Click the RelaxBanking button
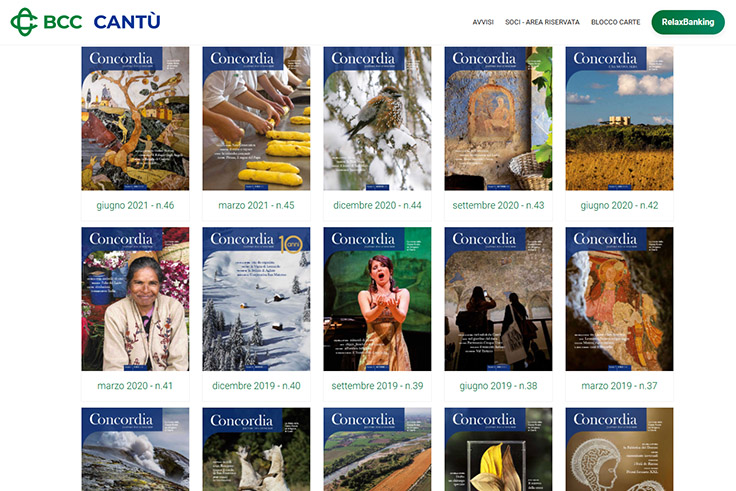Viewport: 736px width, 491px height. pos(688,22)
